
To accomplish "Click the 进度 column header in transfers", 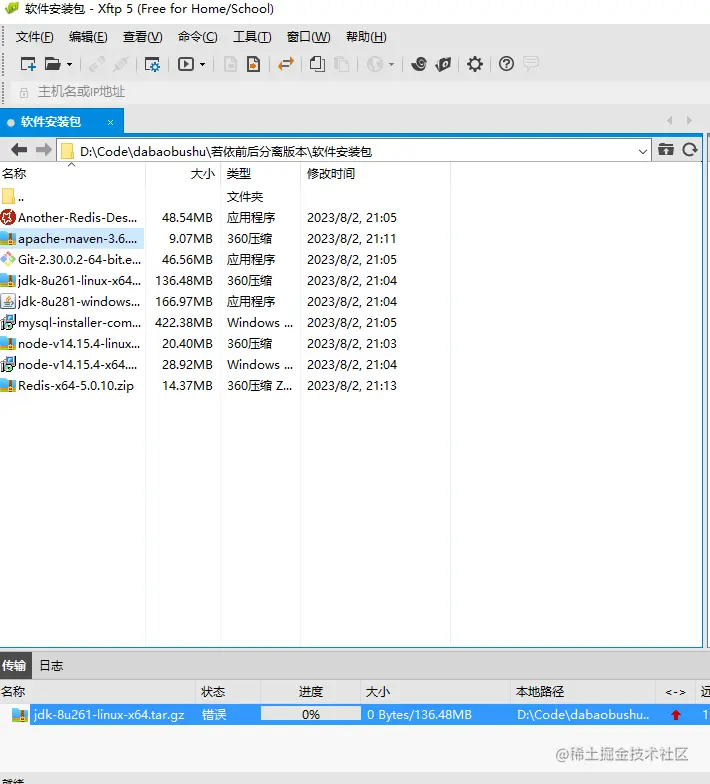I will click(310, 692).
